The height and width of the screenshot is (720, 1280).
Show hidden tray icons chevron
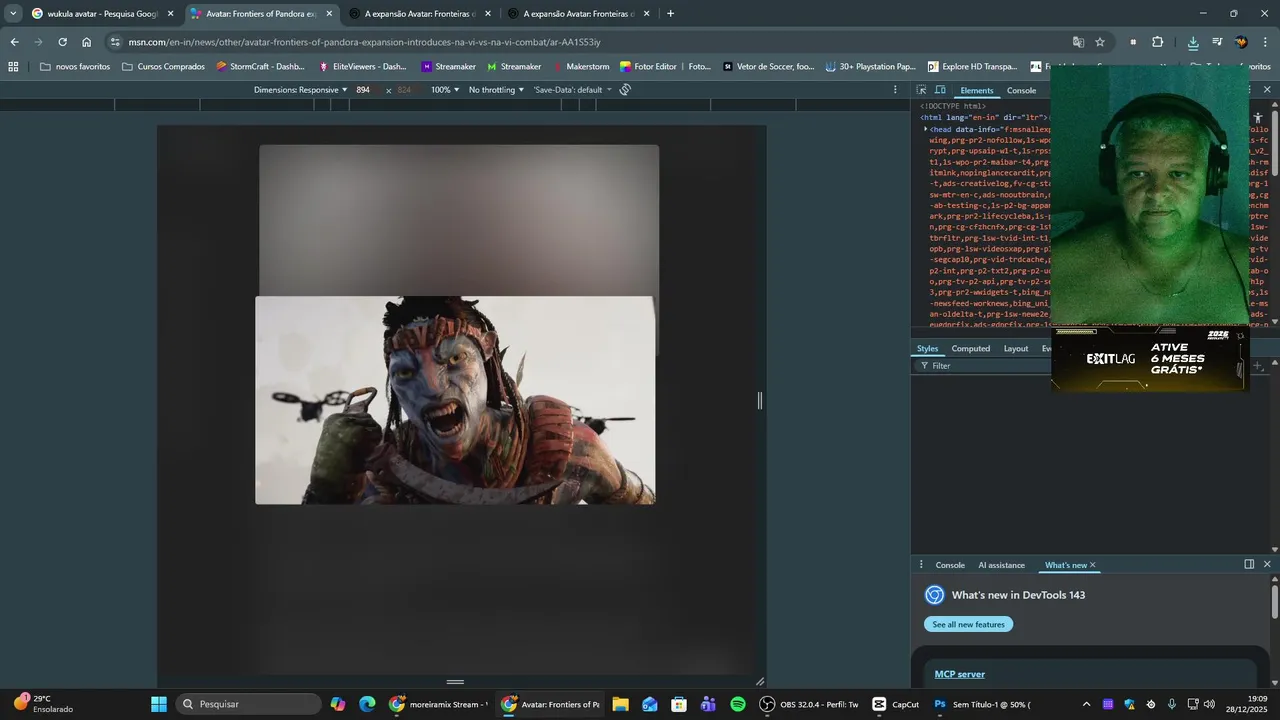(x=1086, y=704)
